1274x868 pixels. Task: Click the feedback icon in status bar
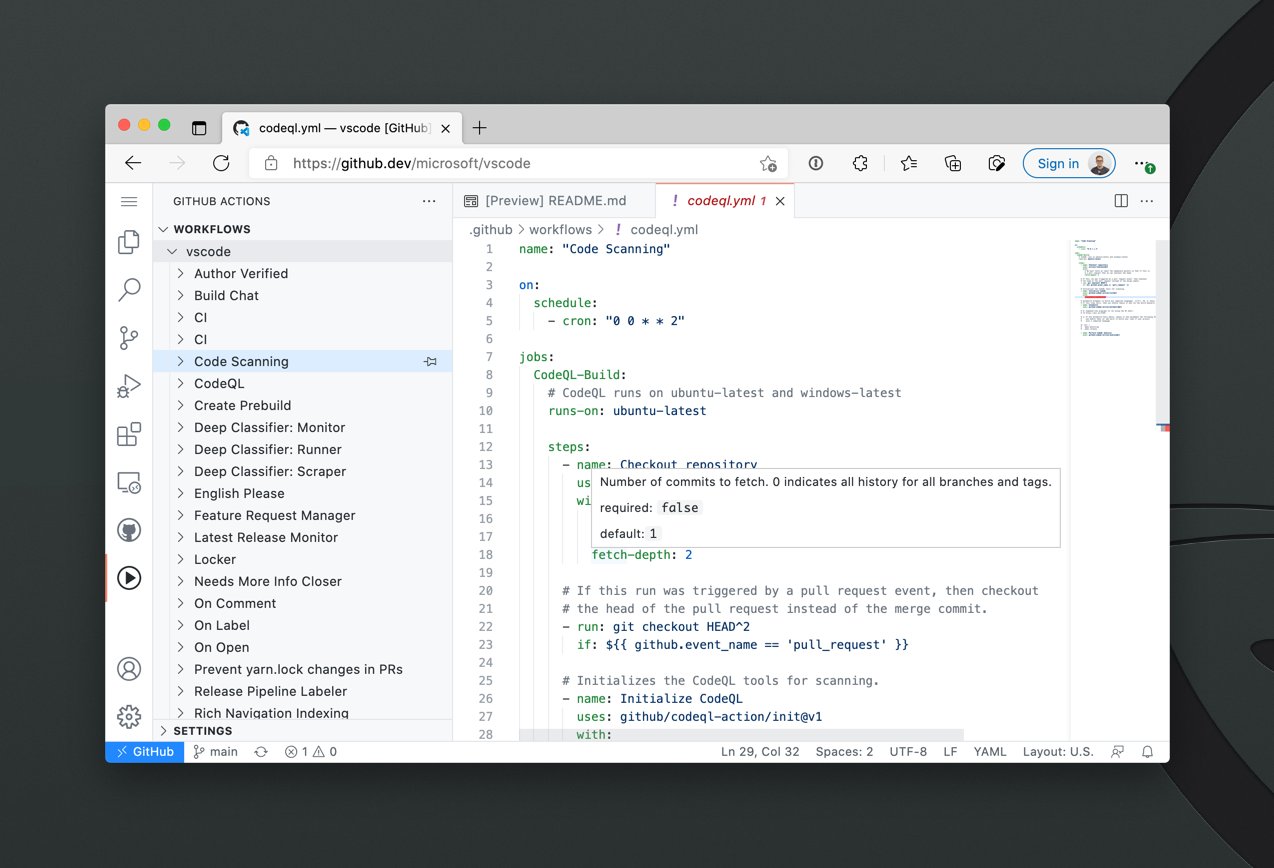(x=1117, y=752)
